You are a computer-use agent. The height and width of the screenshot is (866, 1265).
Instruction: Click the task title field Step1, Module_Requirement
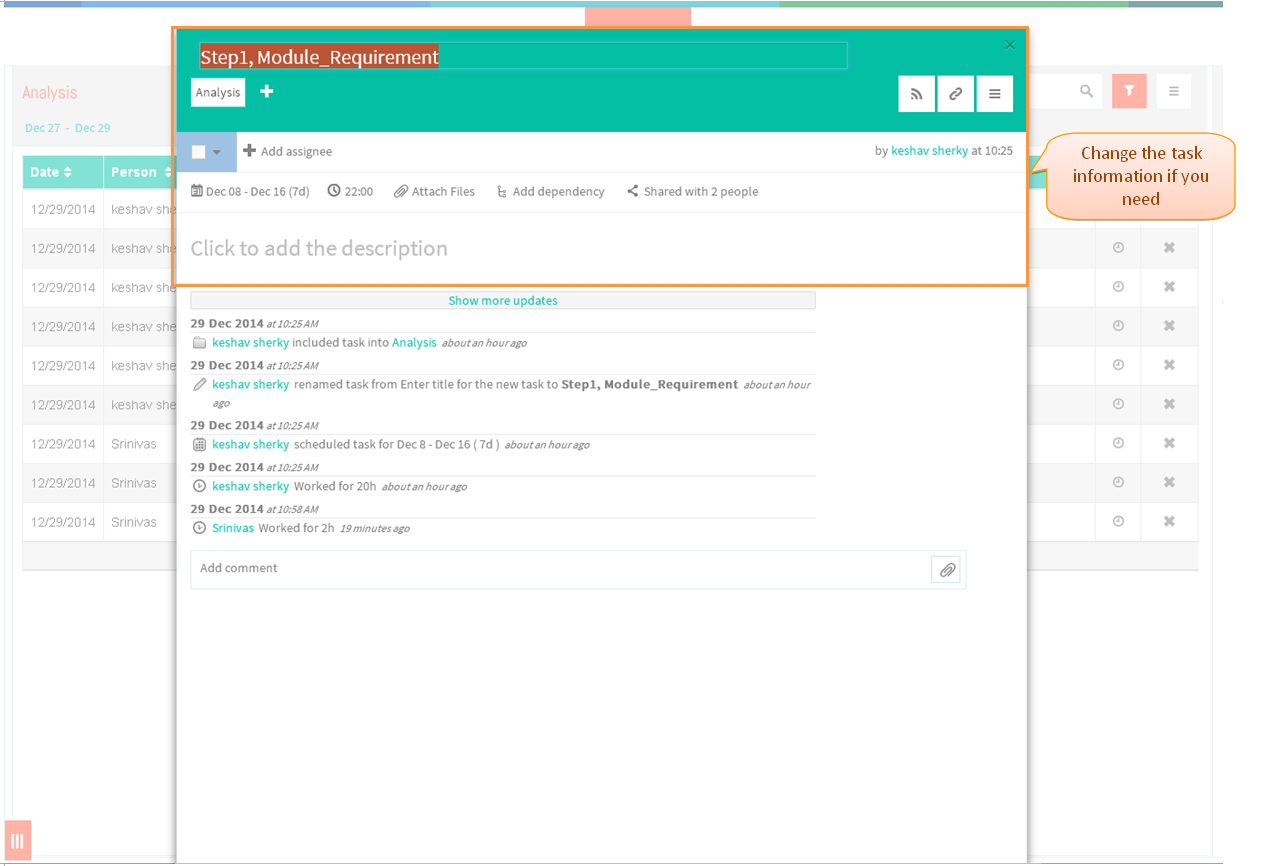click(x=522, y=56)
